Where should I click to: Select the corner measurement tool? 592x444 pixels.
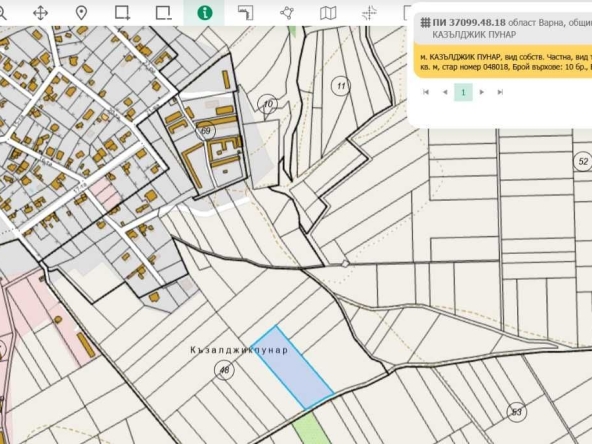point(246,13)
